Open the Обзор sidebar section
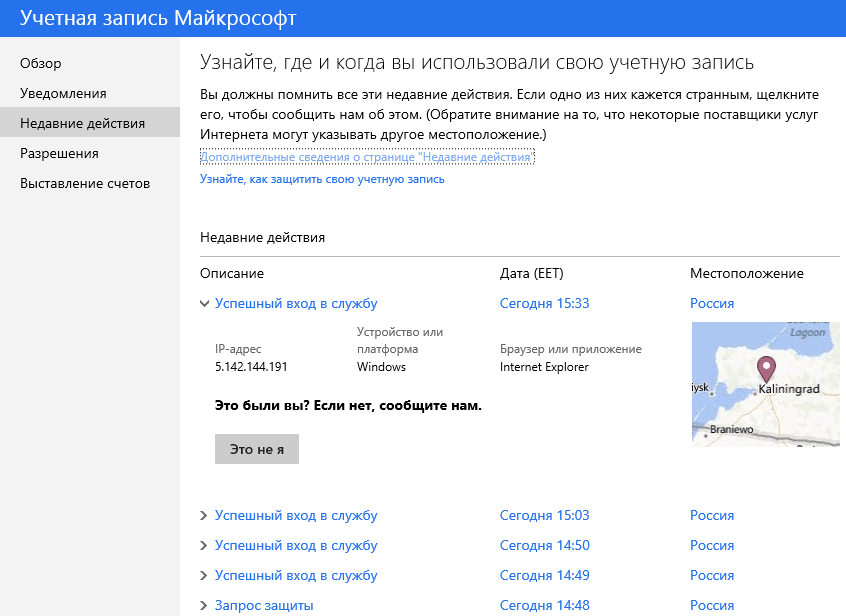 coord(40,64)
